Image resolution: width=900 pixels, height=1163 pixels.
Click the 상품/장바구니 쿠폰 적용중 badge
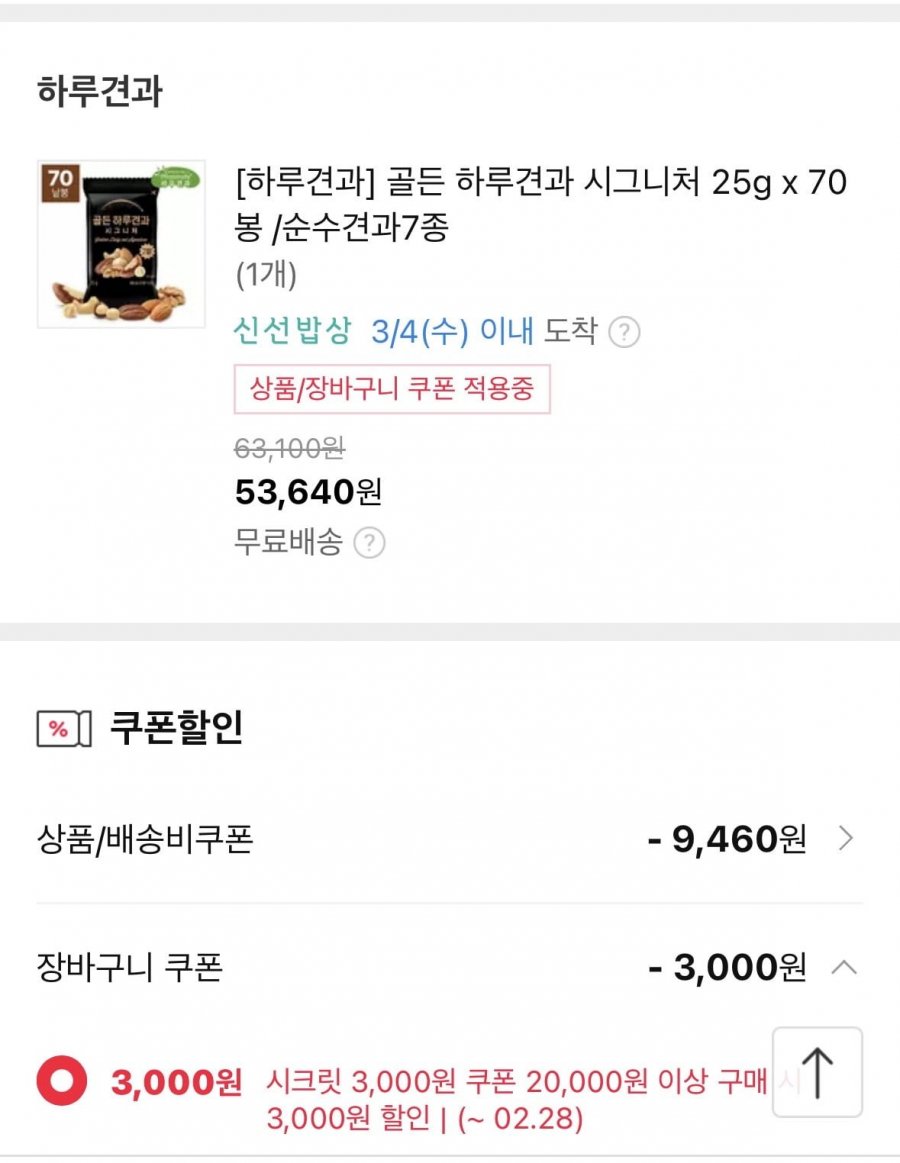(x=392, y=389)
